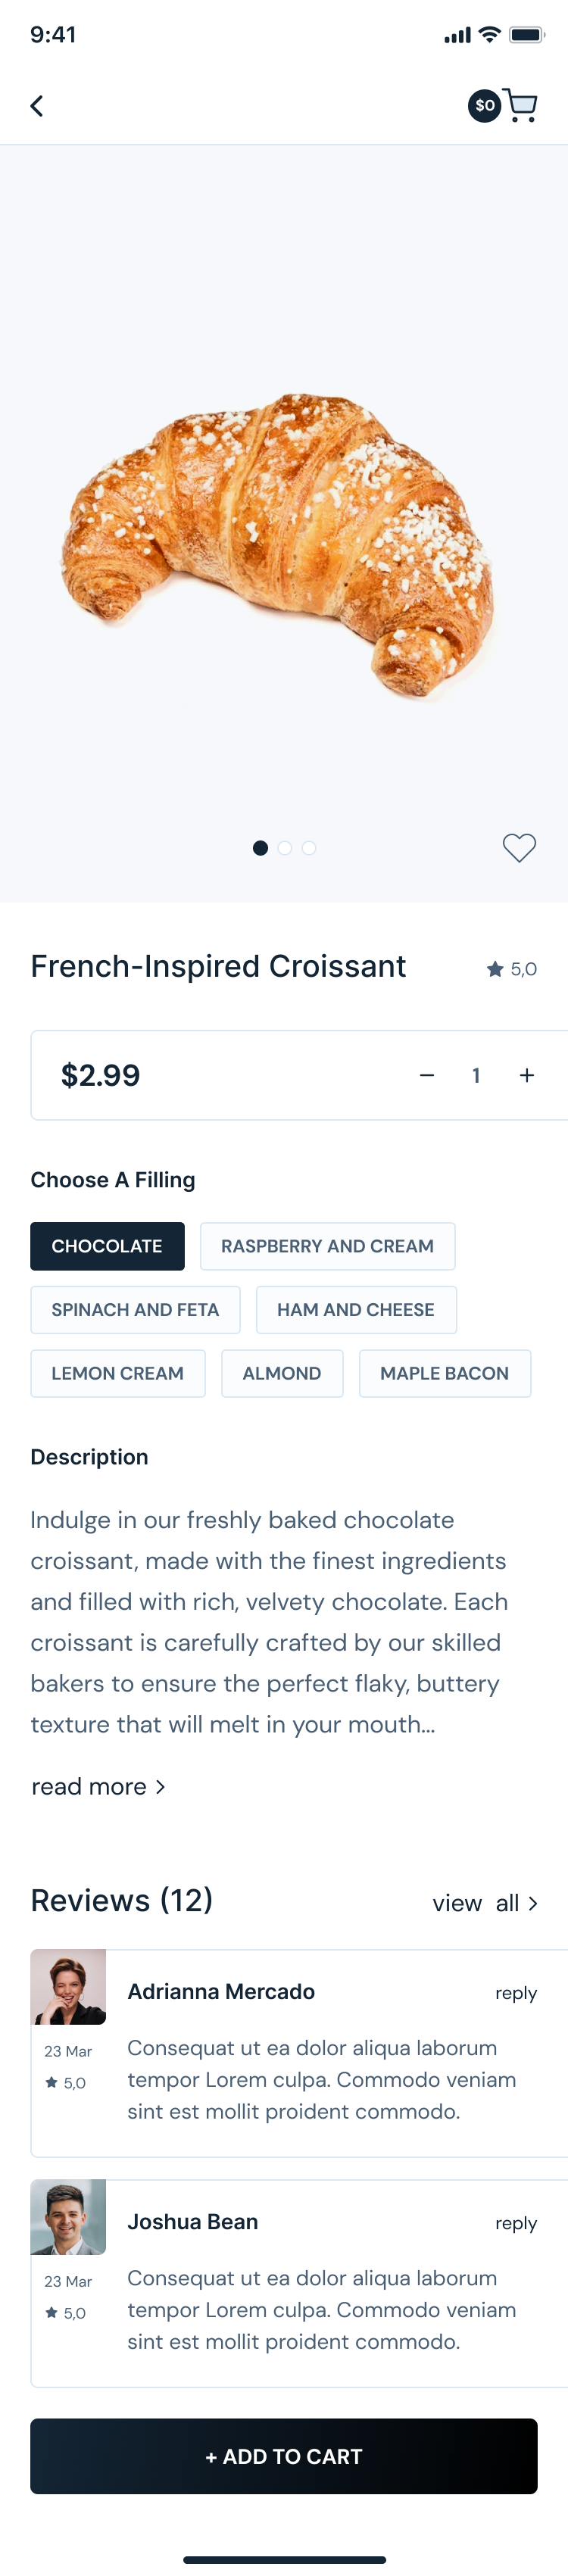Tap the heart favorite icon
This screenshot has width=568, height=2576.
click(519, 847)
